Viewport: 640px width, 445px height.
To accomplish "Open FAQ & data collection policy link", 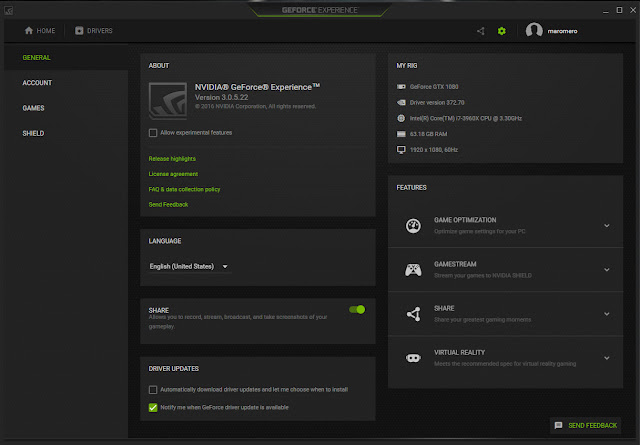I will [x=184, y=189].
